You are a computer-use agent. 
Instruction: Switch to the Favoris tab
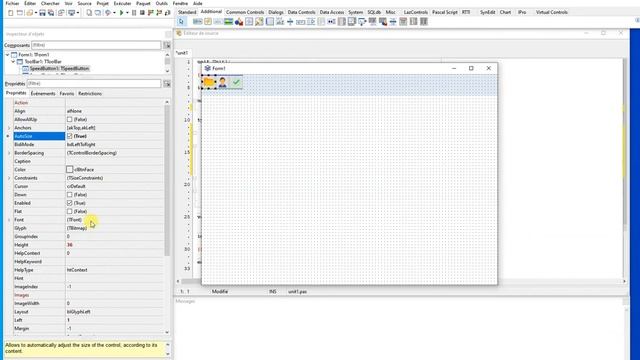[67, 93]
